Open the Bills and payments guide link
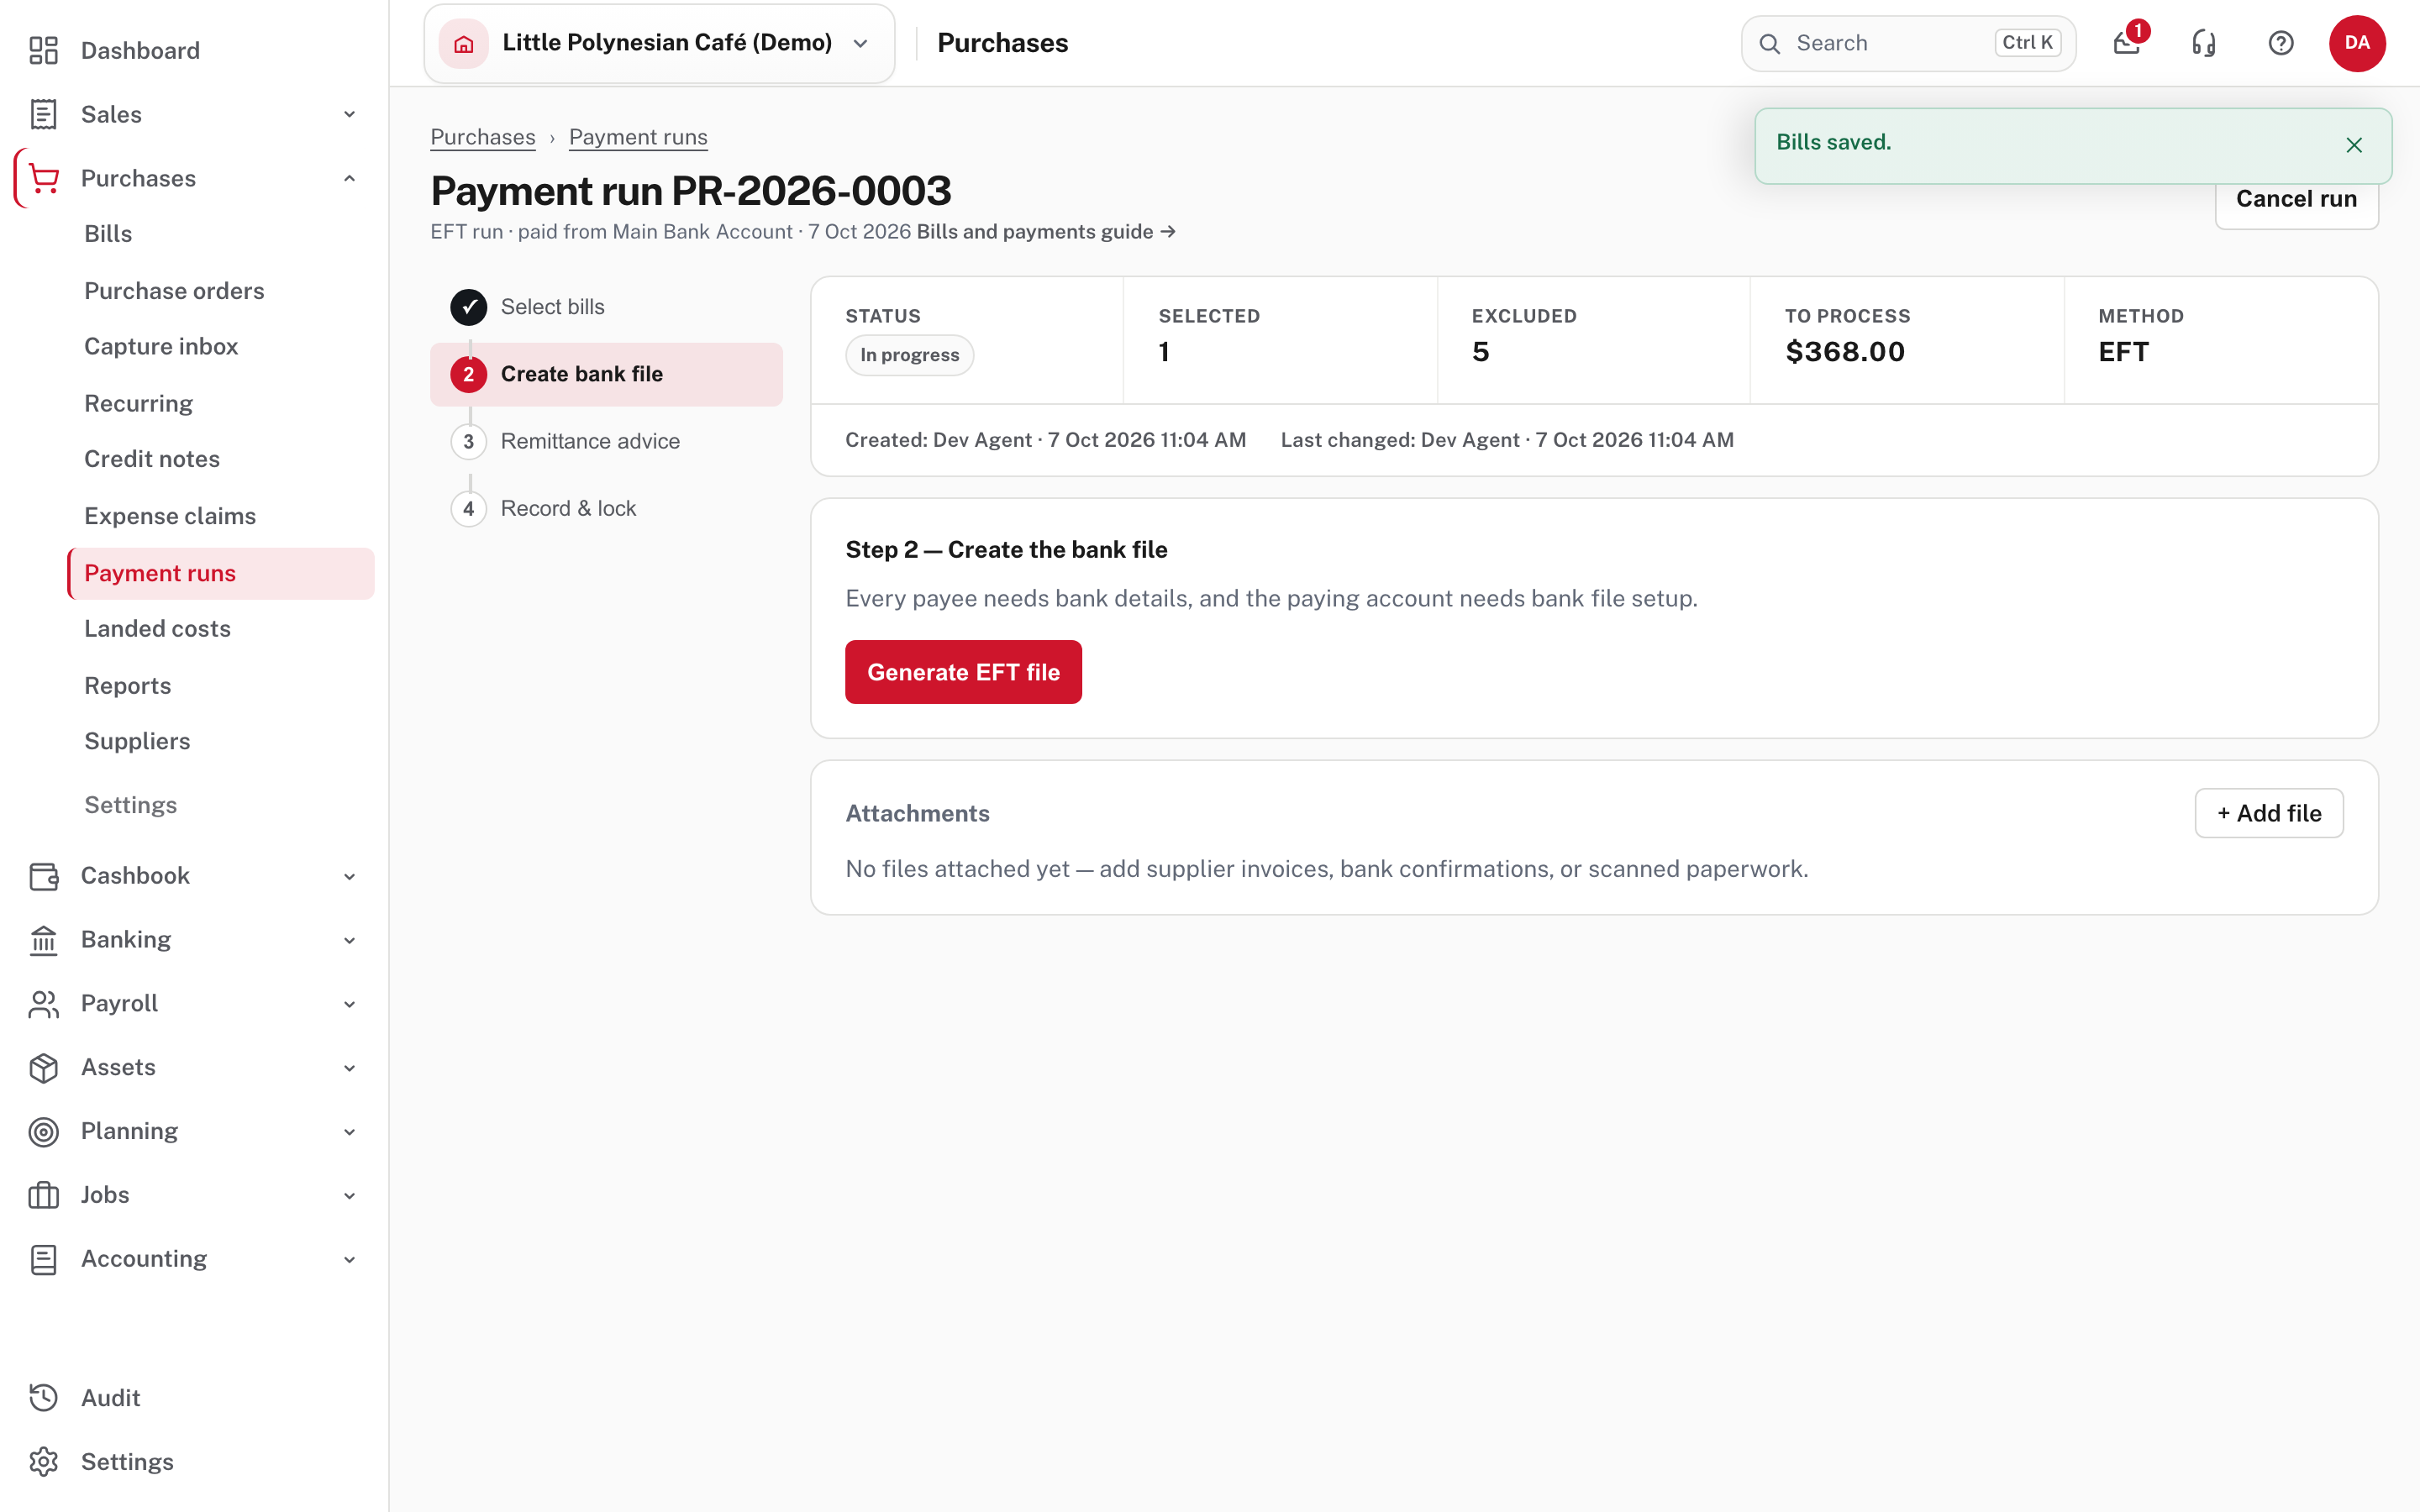The height and width of the screenshot is (1512, 2420). coord(1046,232)
